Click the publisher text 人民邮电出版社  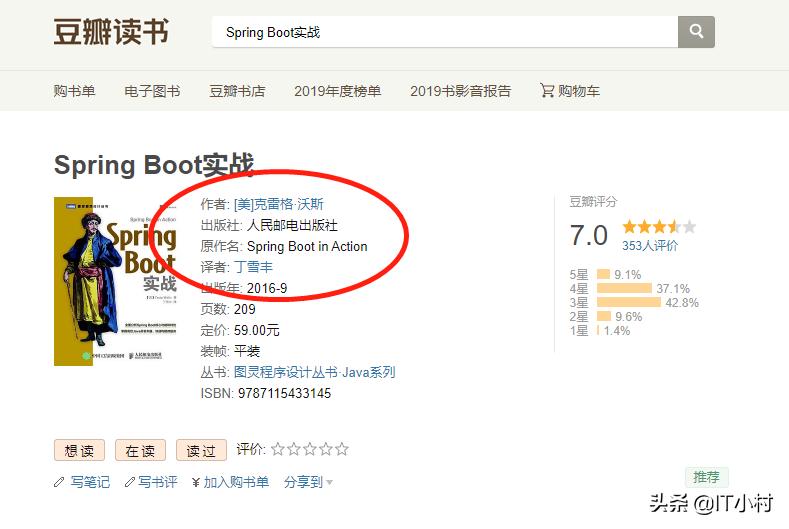point(292,225)
